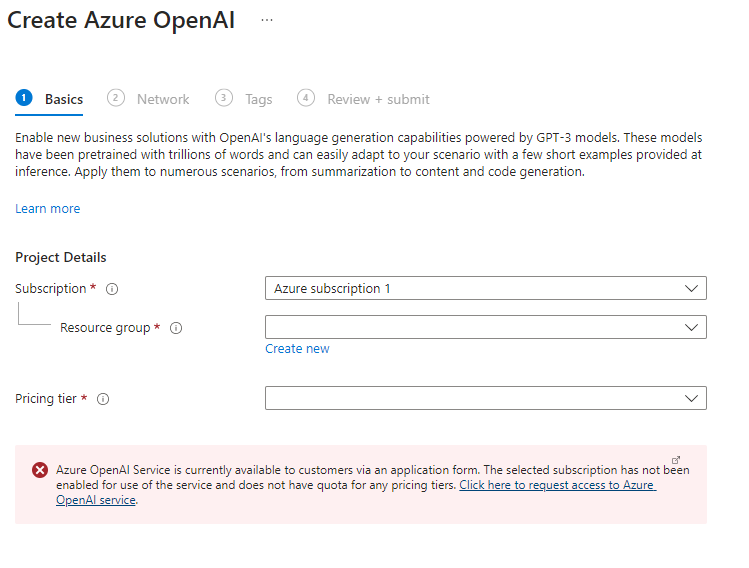This screenshot has width=749, height=568.
Task: Click the external link icon in banner
Action: pos(677,459)
